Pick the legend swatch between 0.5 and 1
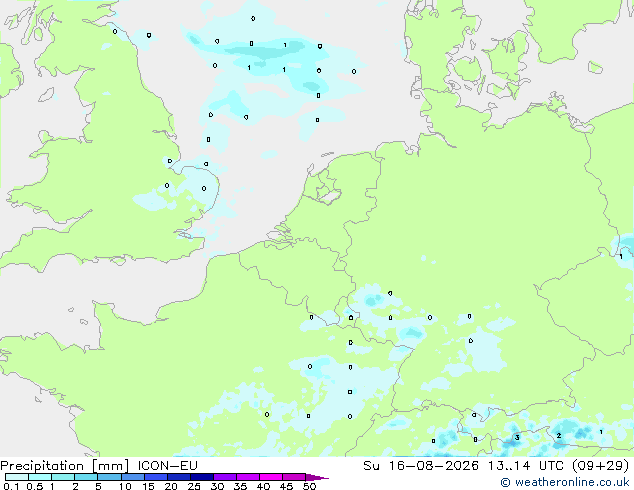Viewport: 634px width, 490px height. pos(40,477)
